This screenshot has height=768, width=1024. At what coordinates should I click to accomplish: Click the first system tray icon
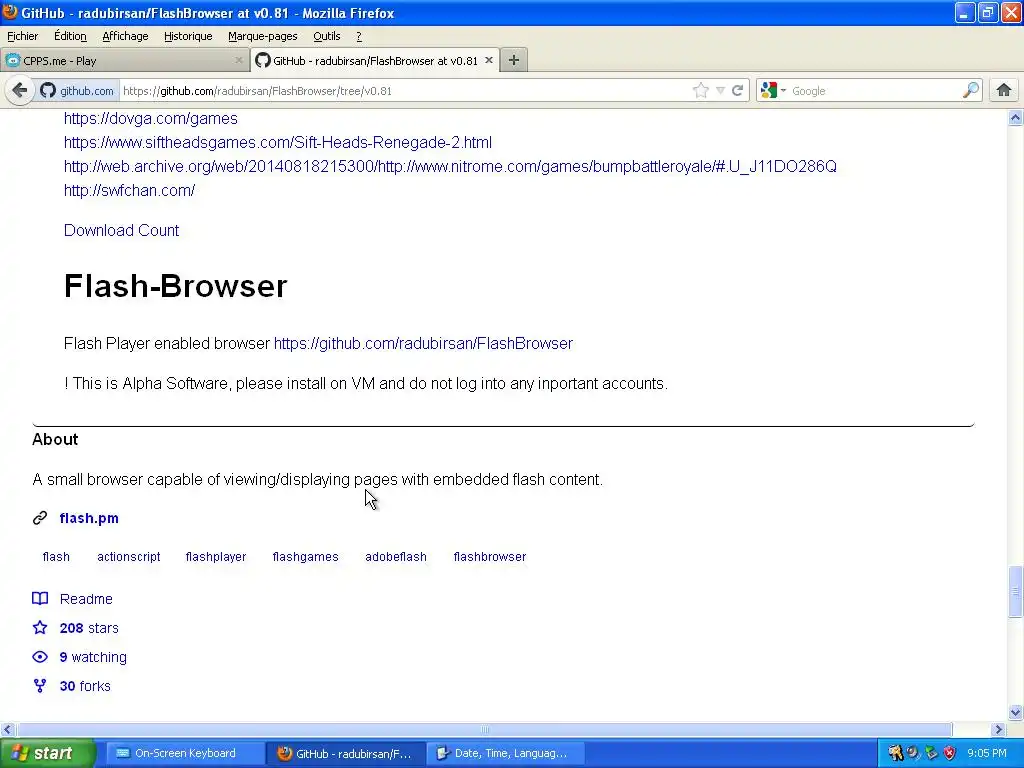click(x=895, y=753)
